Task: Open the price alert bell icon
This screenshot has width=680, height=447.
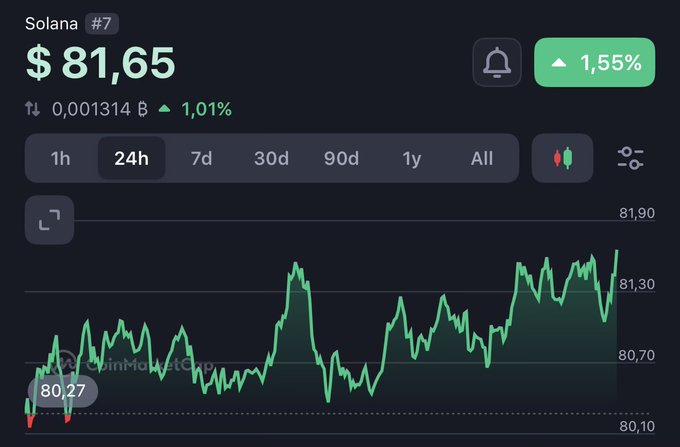Action: (497, 62)
